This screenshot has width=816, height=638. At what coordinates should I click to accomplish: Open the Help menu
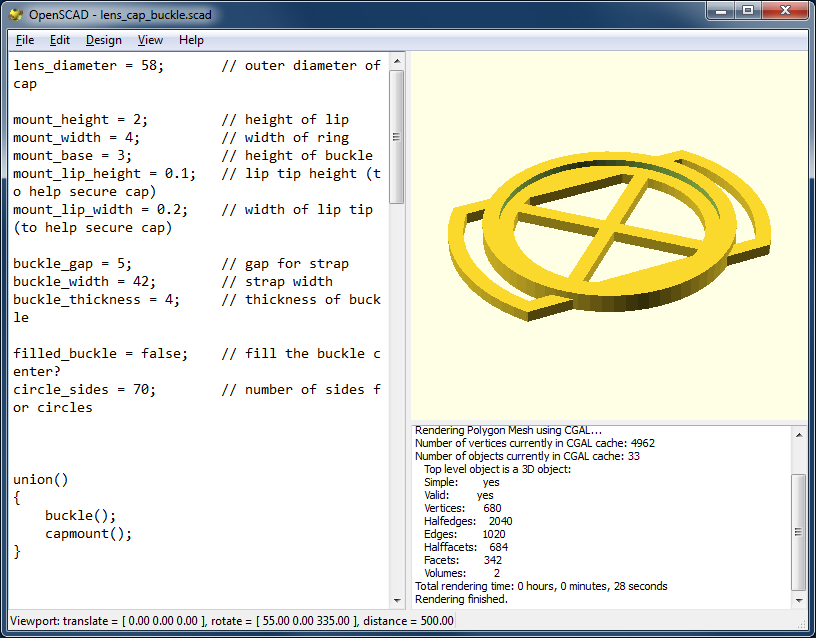coord(191,40)
